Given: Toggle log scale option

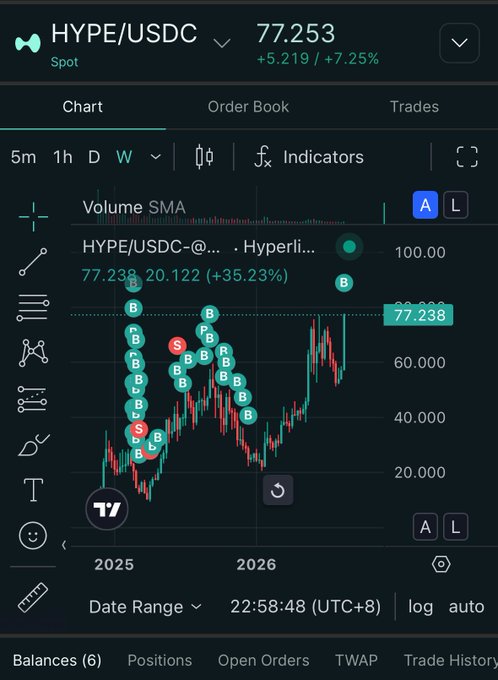Looking at the screenshot, I should tap(420, 607).
